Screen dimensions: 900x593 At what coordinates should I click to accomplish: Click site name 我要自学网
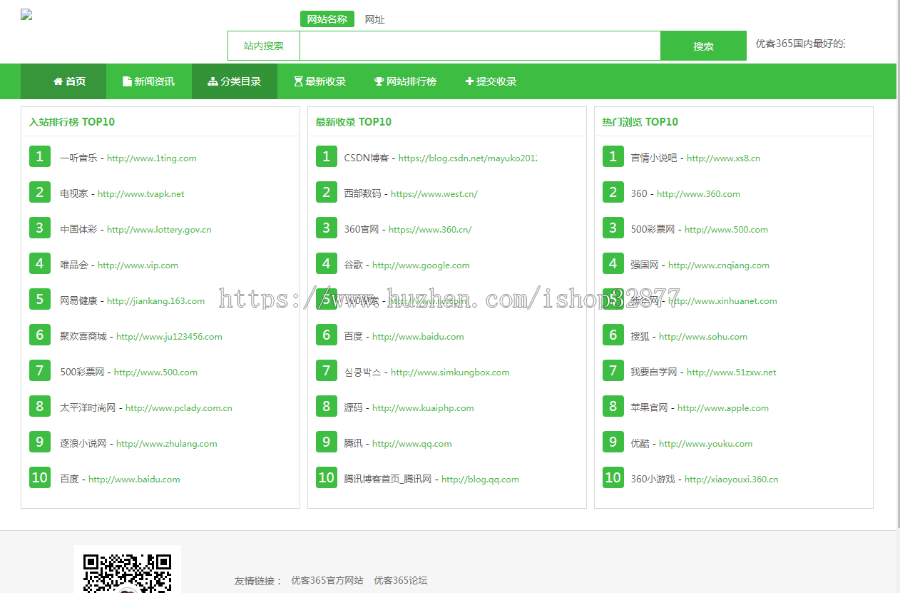(654, 372)
